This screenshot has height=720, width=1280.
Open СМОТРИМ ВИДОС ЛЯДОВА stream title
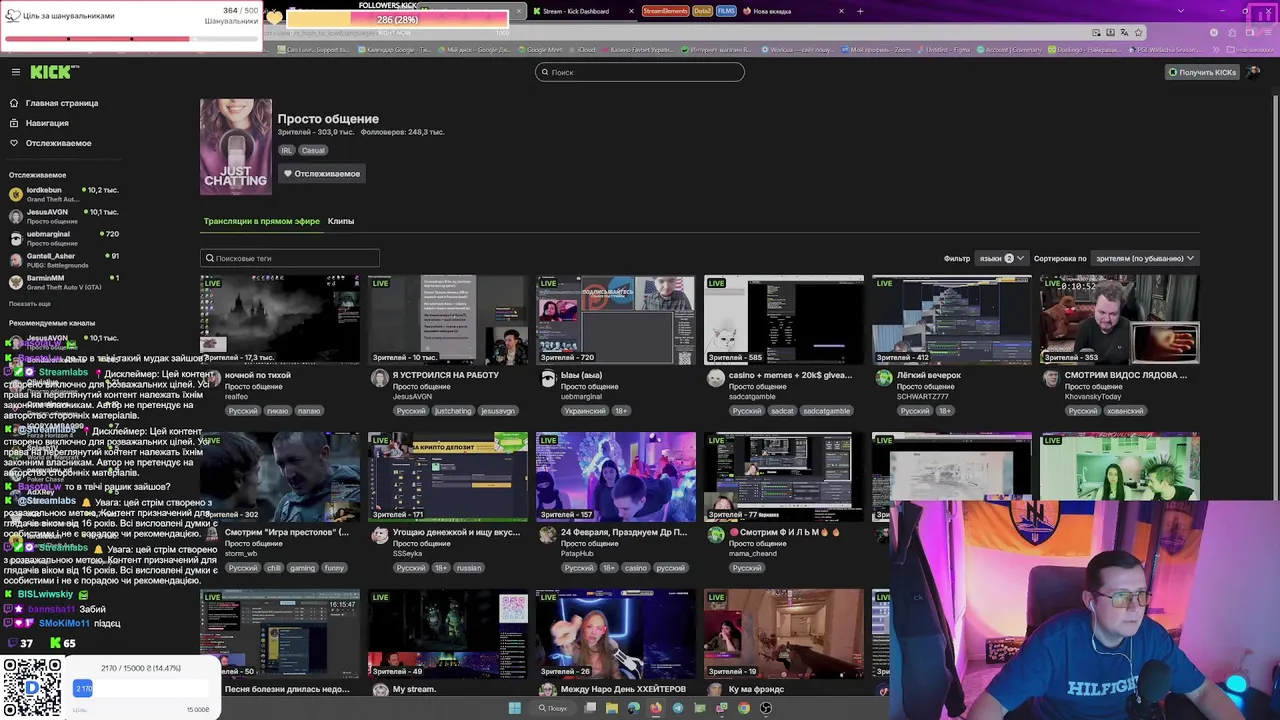point(1126,375)
